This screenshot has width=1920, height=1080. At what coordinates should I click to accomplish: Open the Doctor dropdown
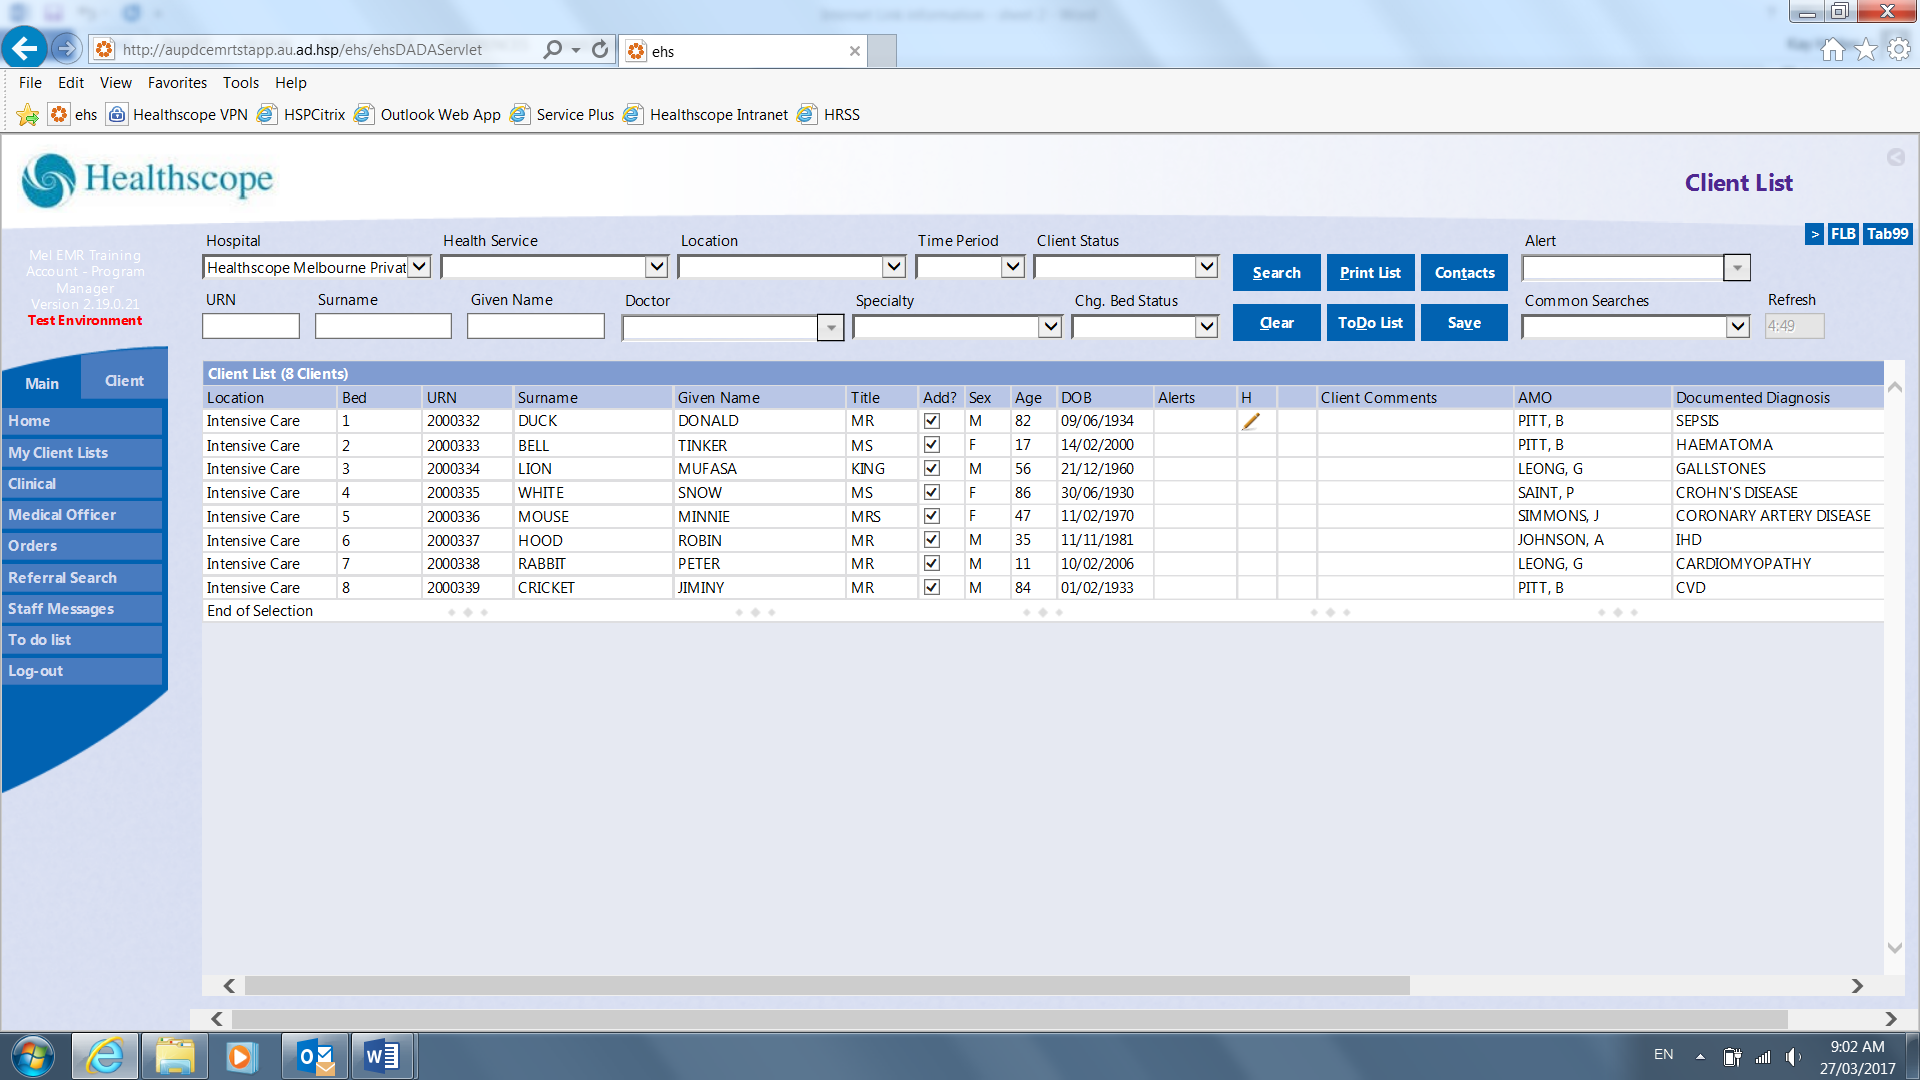coord(831,328)
